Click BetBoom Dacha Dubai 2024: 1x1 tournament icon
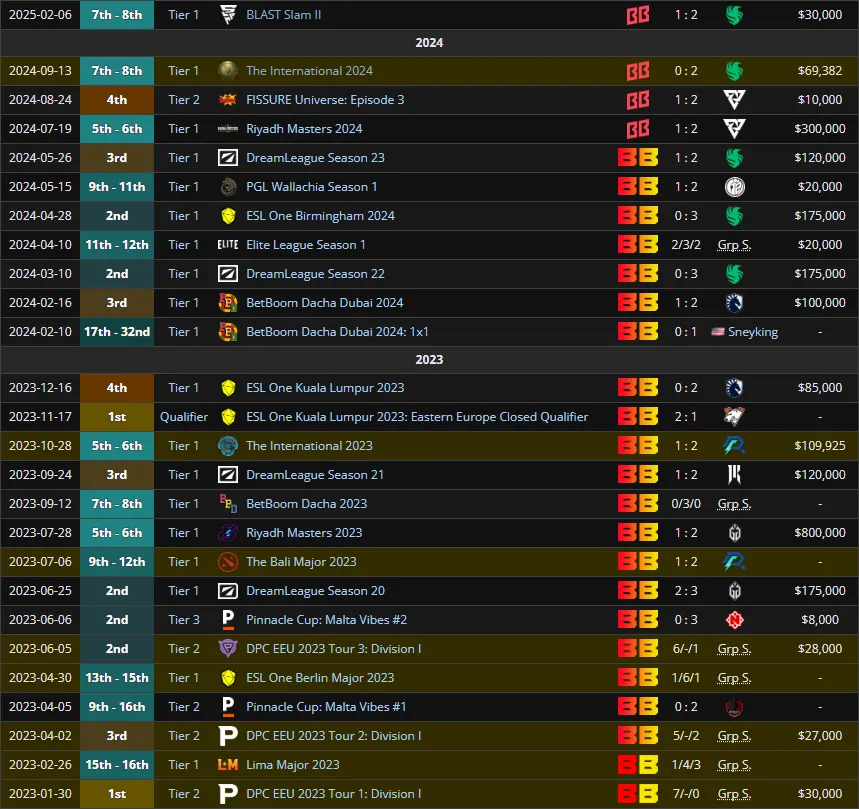The image size is (859, 809). pos(228,332)
